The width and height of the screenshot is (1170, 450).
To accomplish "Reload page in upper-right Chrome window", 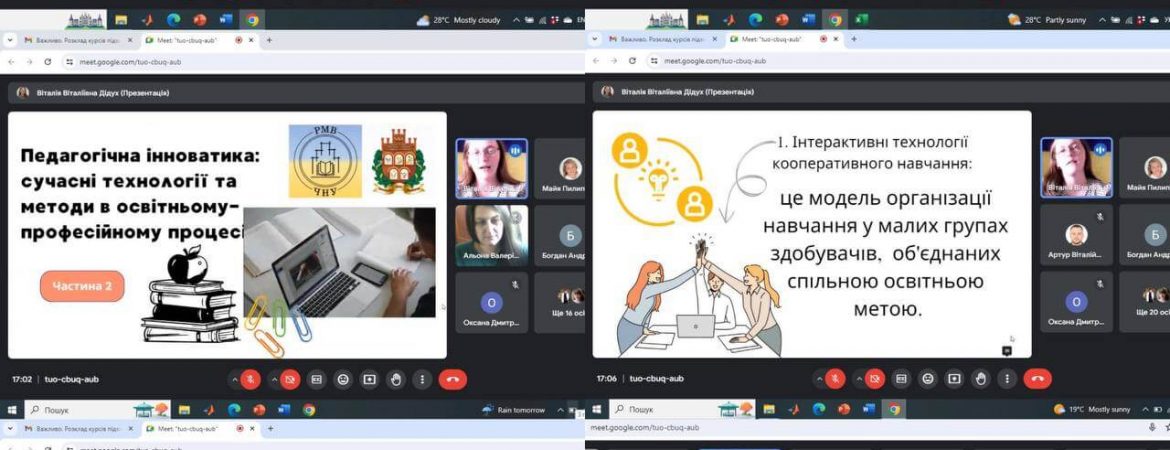I will 633,61.
